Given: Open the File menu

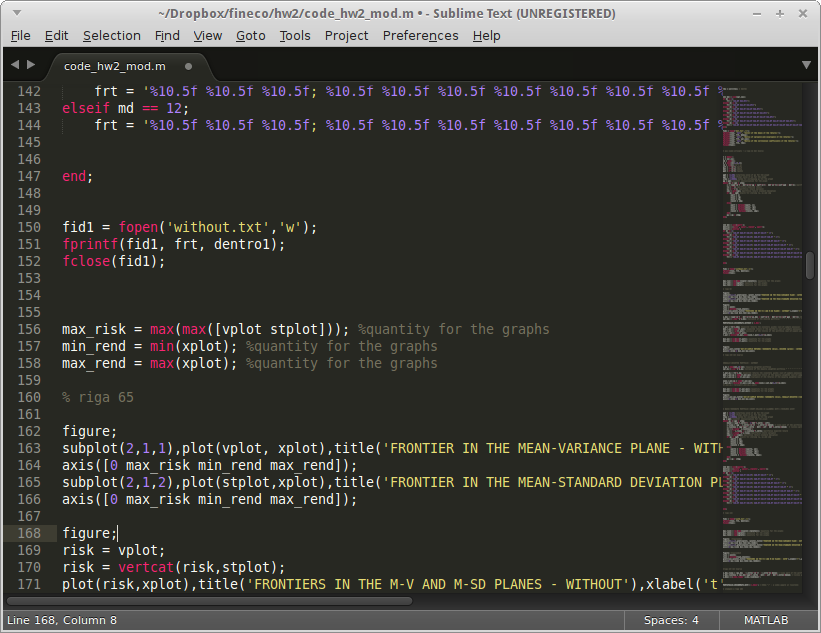Looking at the screenshot, I should (x=20, y=35).
